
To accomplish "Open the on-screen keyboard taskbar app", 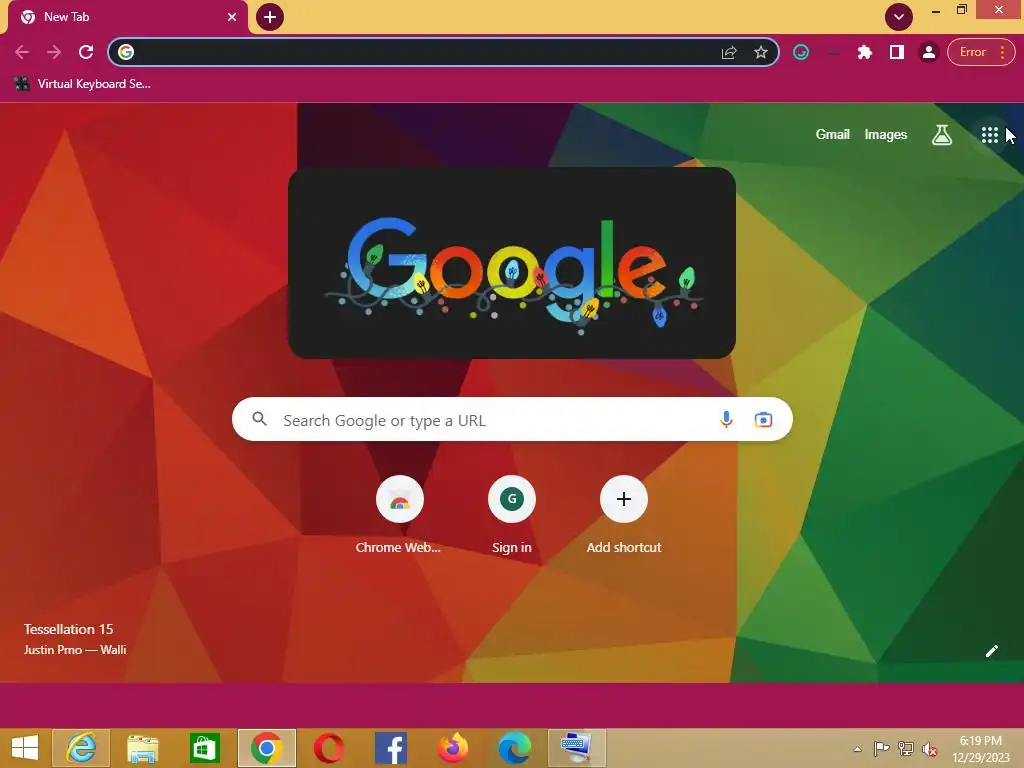I will click(x=577, y=748).
